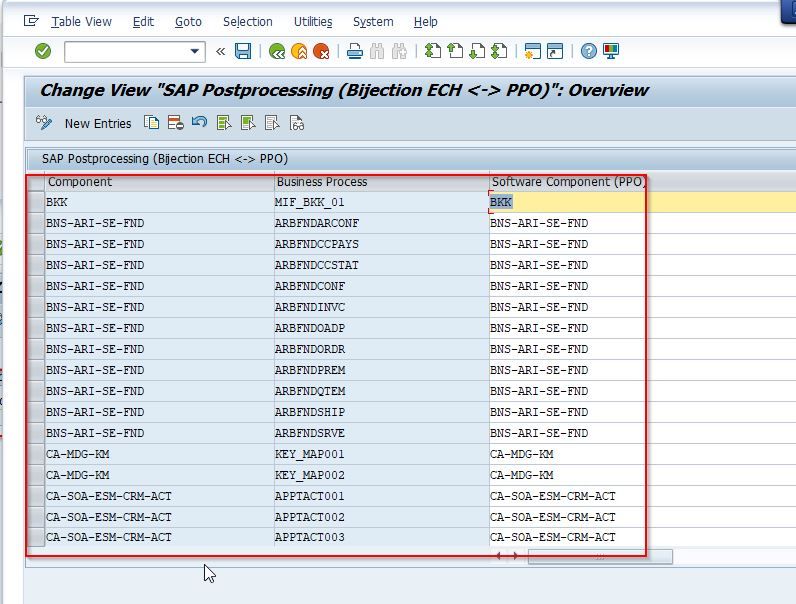Click the horizontal scrollbar left arrow
Screen dimensions: 796x604
pyautogui.click(x=499, y=556)
